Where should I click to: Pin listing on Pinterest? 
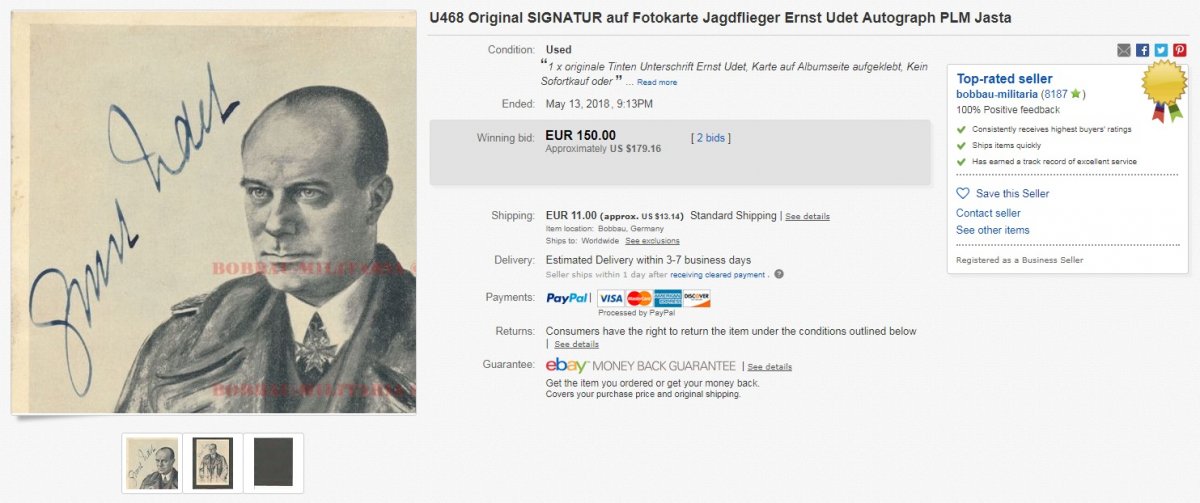(x=1180, y=50)
